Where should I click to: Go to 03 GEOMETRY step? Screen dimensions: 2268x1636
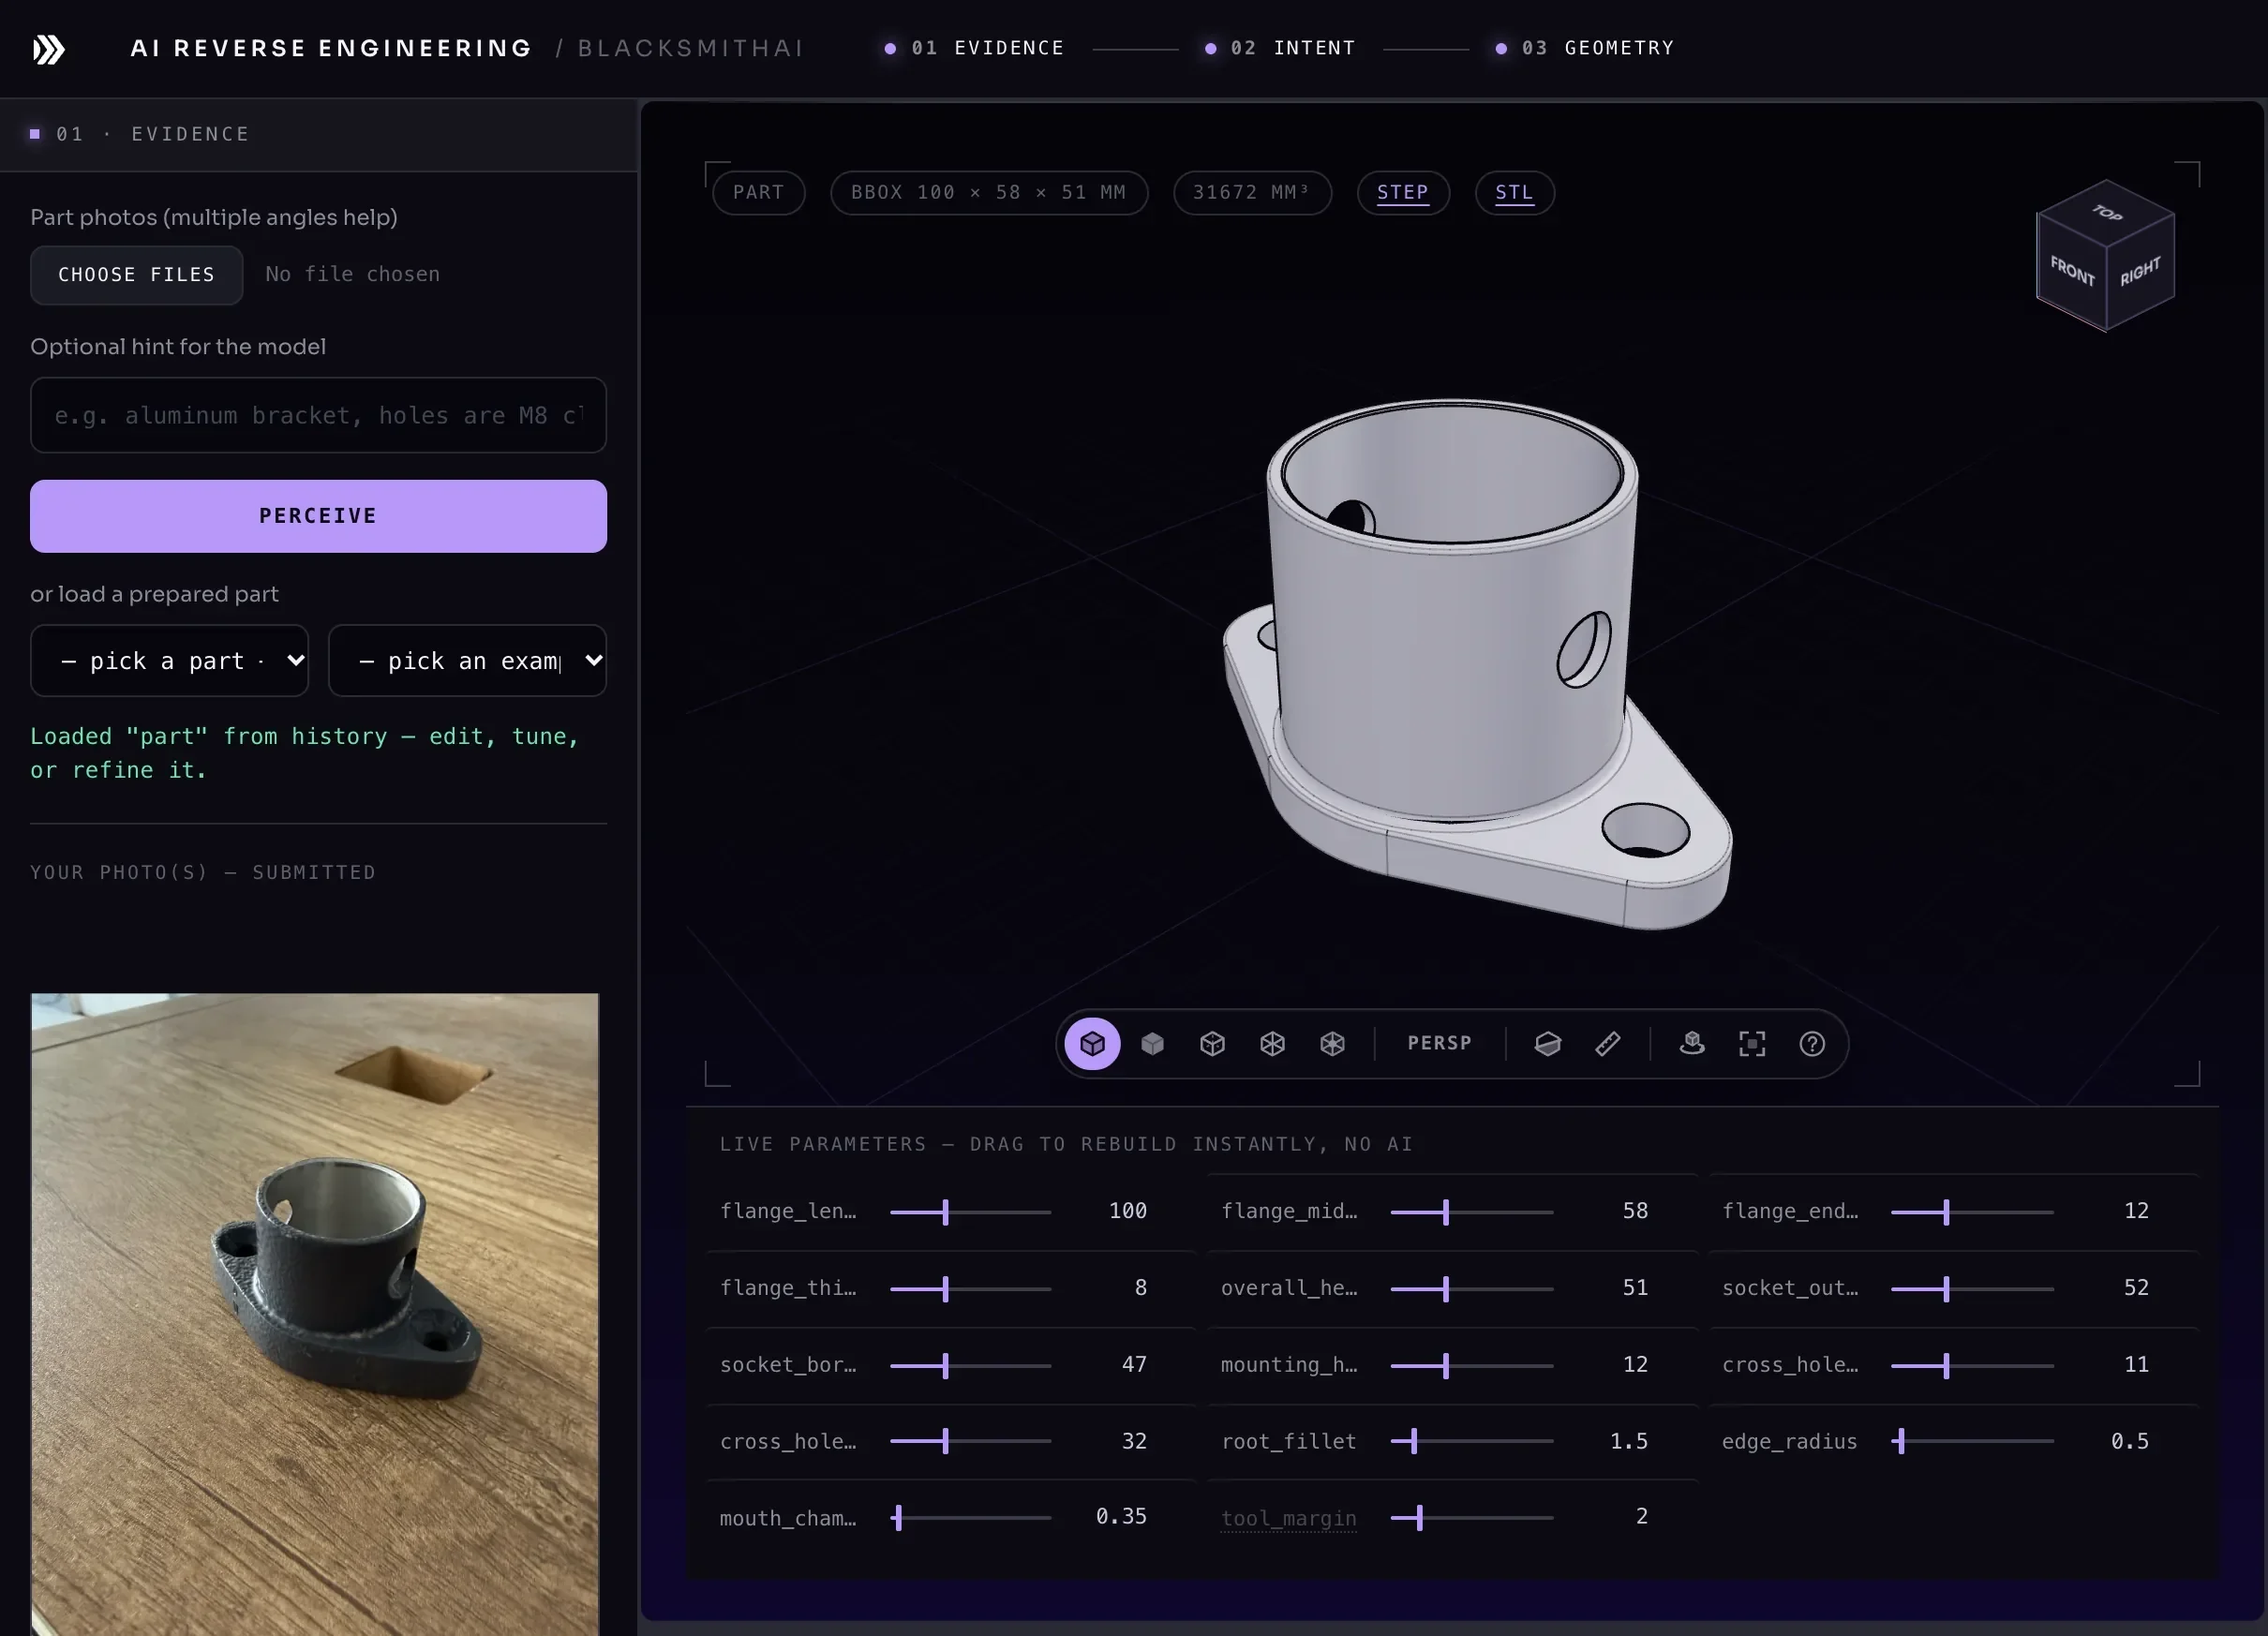[1585, 48]
